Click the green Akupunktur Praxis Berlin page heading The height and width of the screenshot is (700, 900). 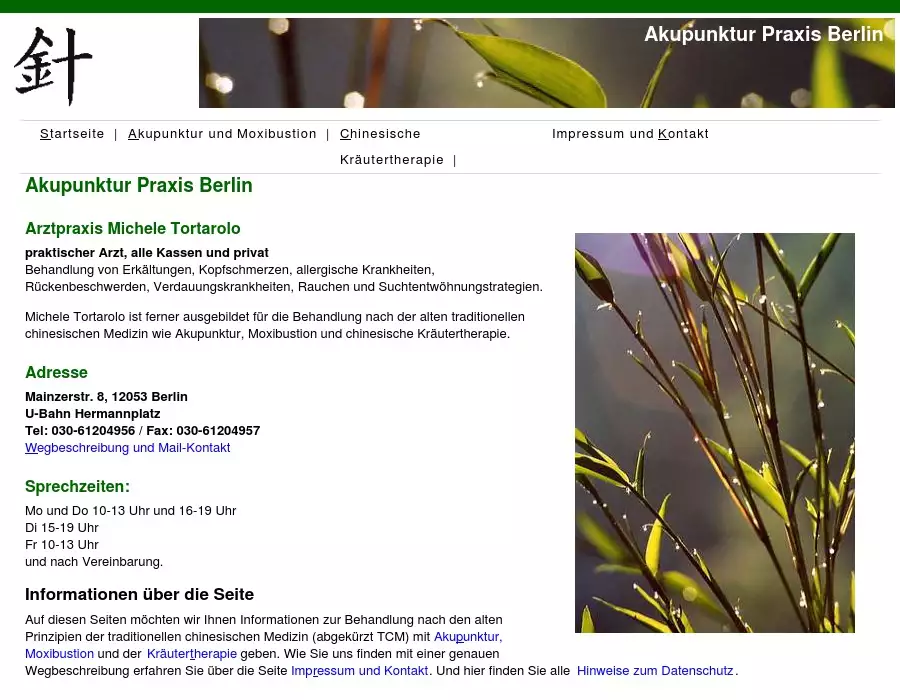(139, 186)
